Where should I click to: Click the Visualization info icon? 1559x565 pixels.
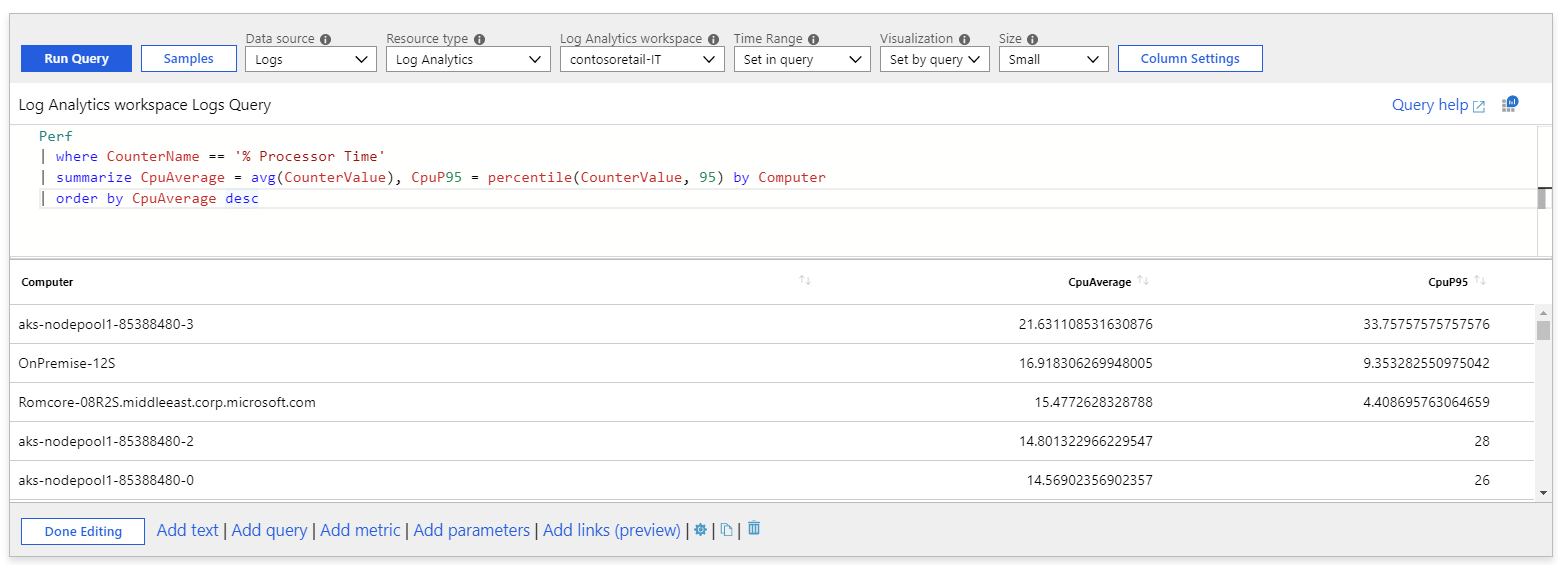point(964,39)
